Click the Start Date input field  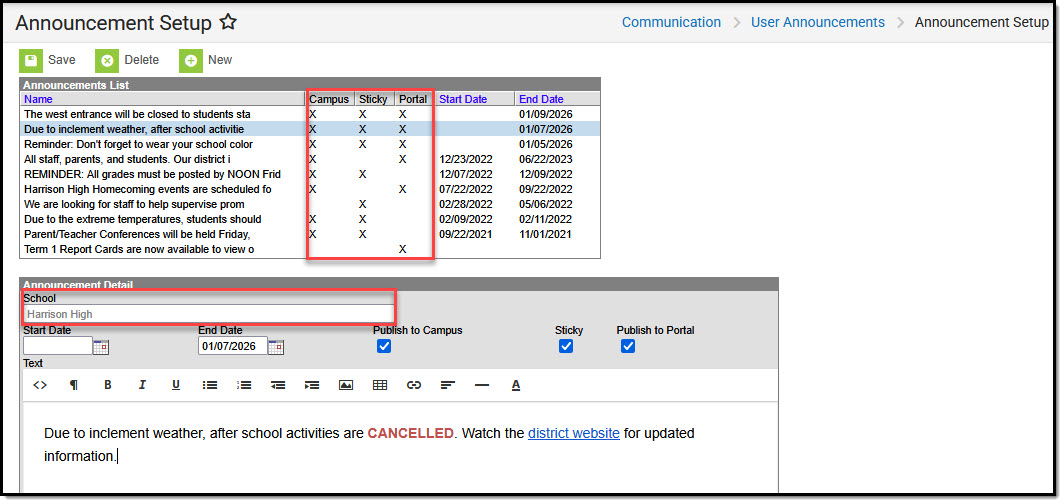58,347
